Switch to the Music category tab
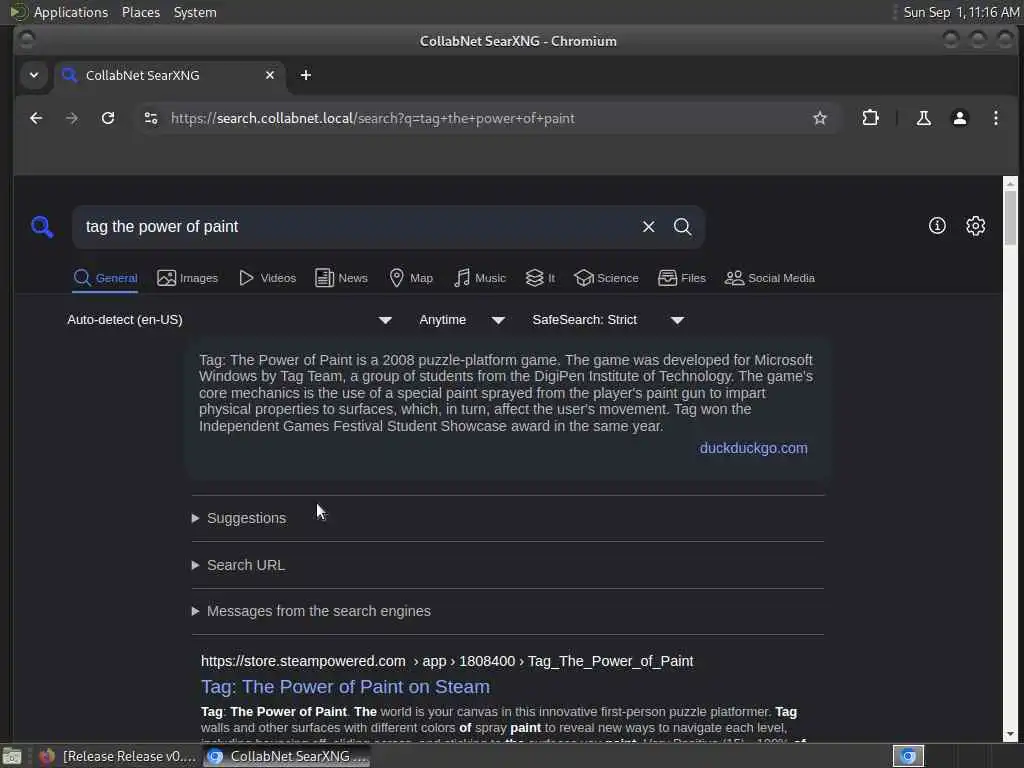 click(480, 278)
